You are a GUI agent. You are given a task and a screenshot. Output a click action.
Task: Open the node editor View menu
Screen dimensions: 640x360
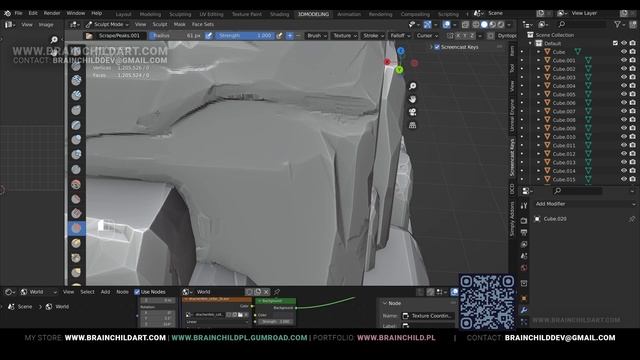click(68, 292)
